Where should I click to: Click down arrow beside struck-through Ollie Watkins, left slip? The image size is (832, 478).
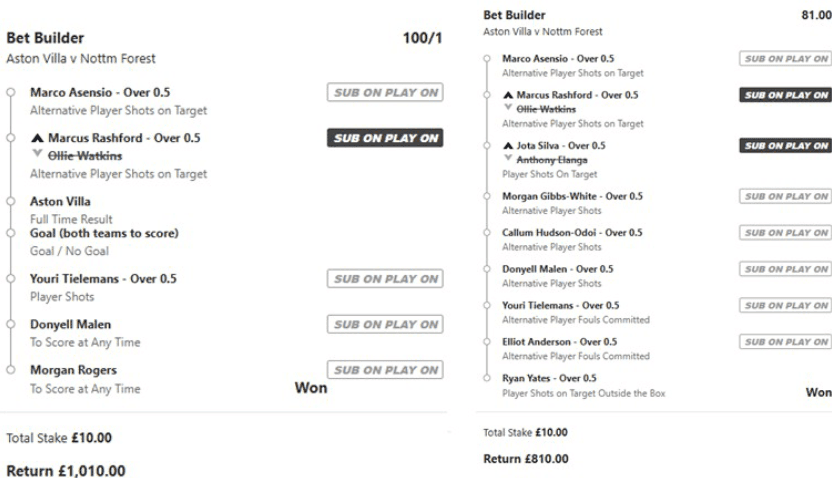[36, 155]
